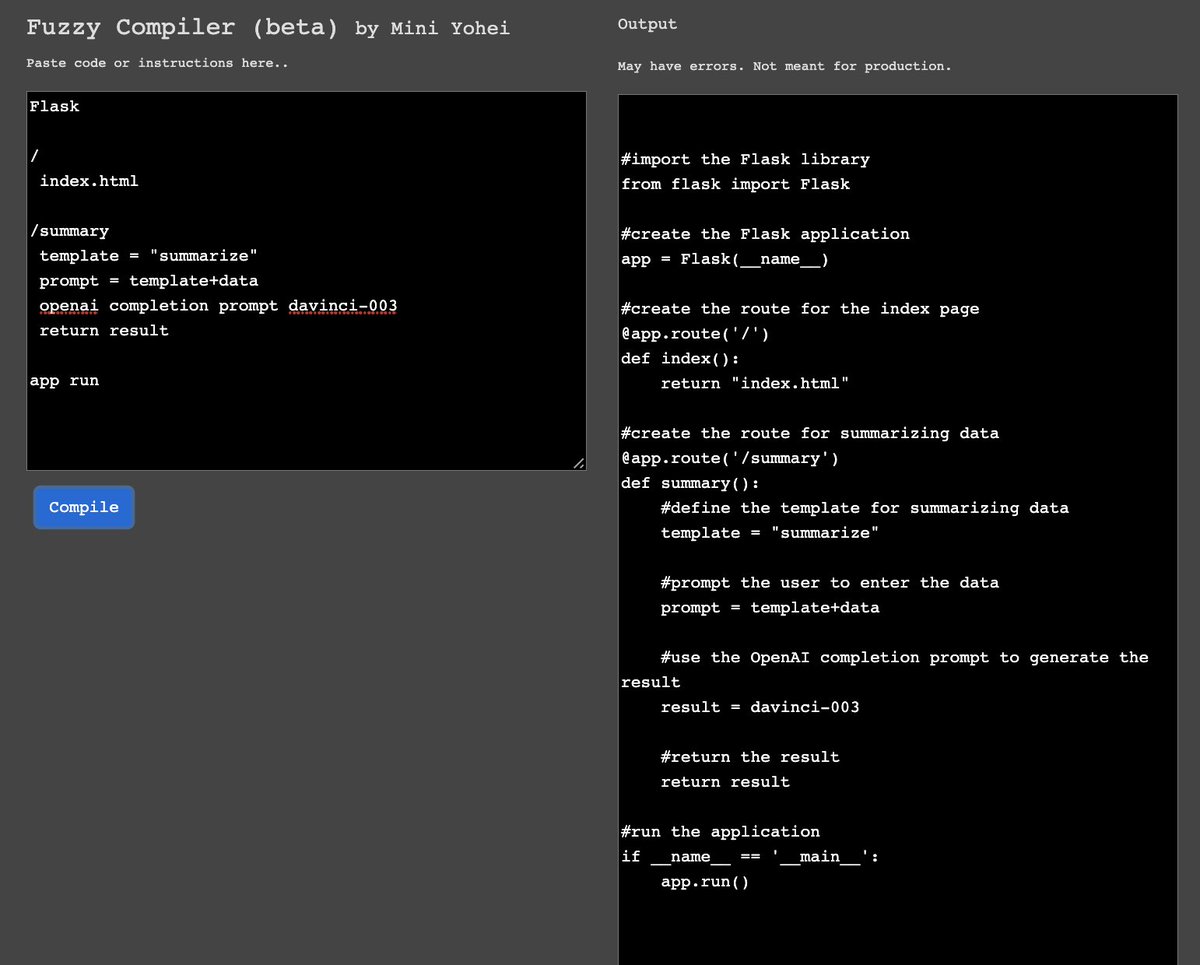Click the "Flask" line in the input
This screenshot has height=965, width=1200.
(x=54, y=106)
